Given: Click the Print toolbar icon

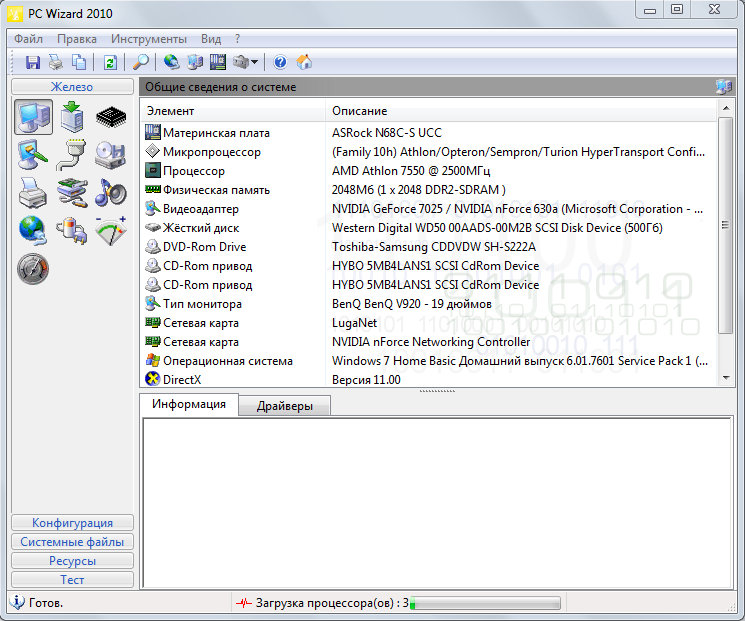Looking at the screenshot, I should coord(56,62).
